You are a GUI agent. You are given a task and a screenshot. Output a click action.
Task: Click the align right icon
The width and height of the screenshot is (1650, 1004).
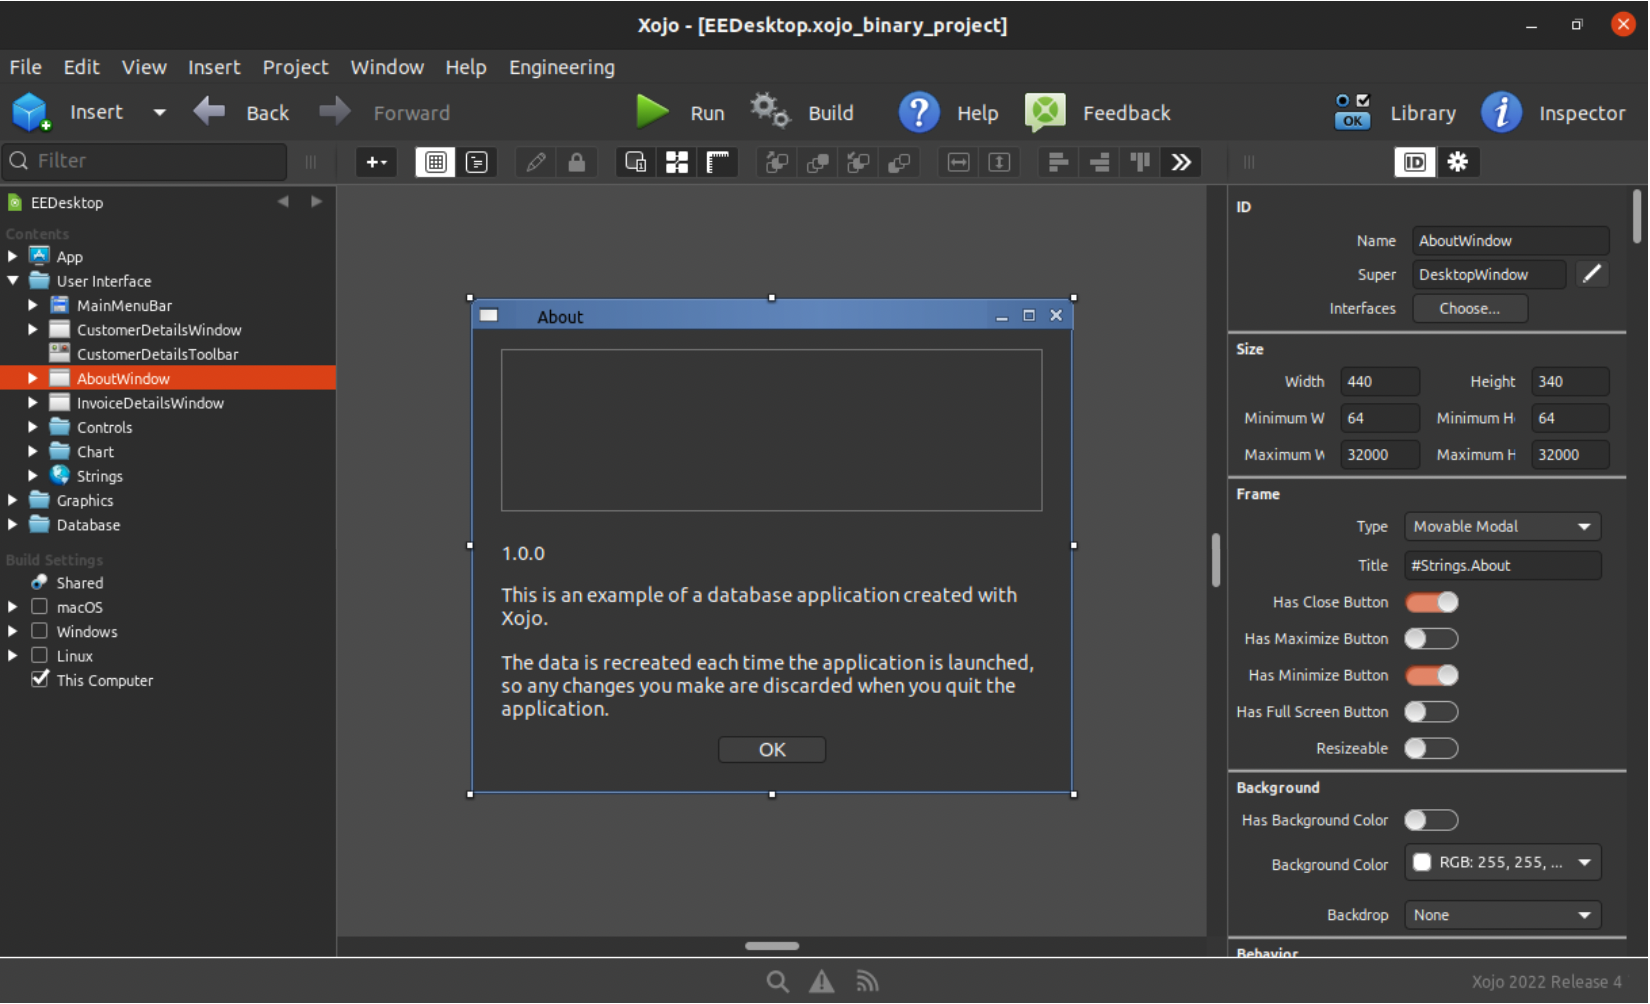[1100, 162]
